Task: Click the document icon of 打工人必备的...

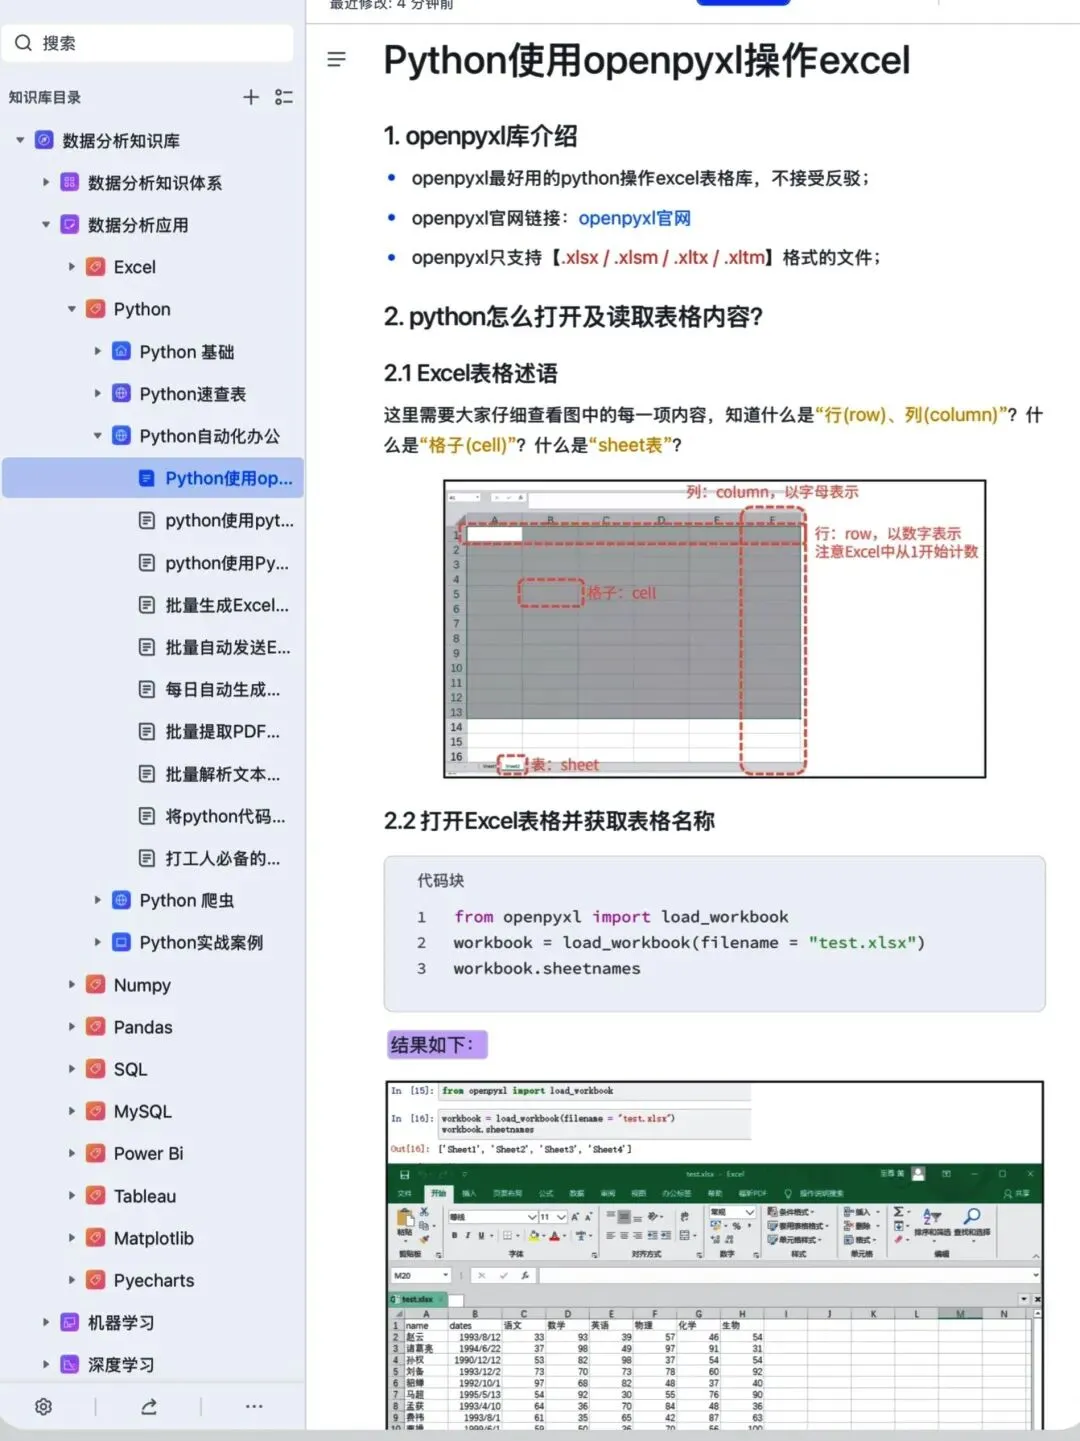Action: click(x=147, y=858)
